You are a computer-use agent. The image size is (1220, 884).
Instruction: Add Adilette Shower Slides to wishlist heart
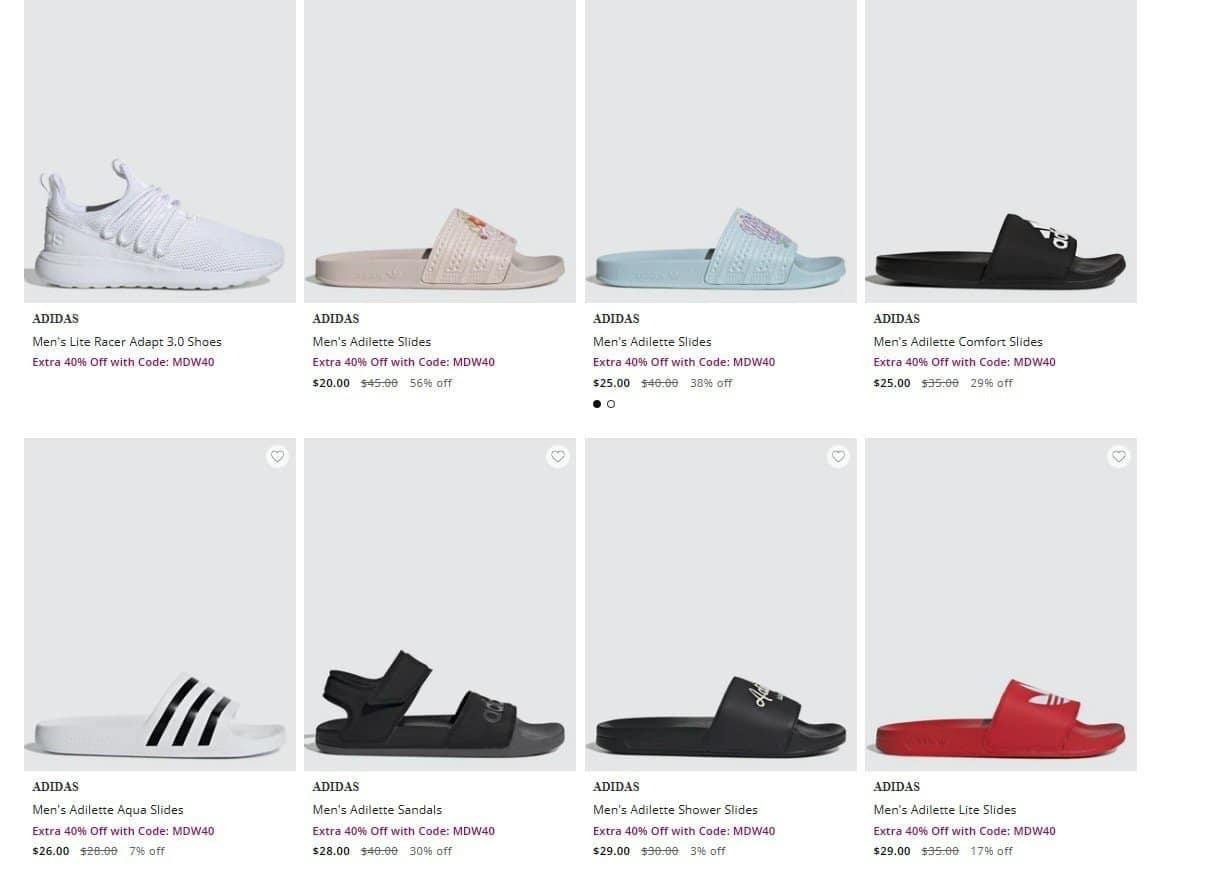click(x=838, y=456)
